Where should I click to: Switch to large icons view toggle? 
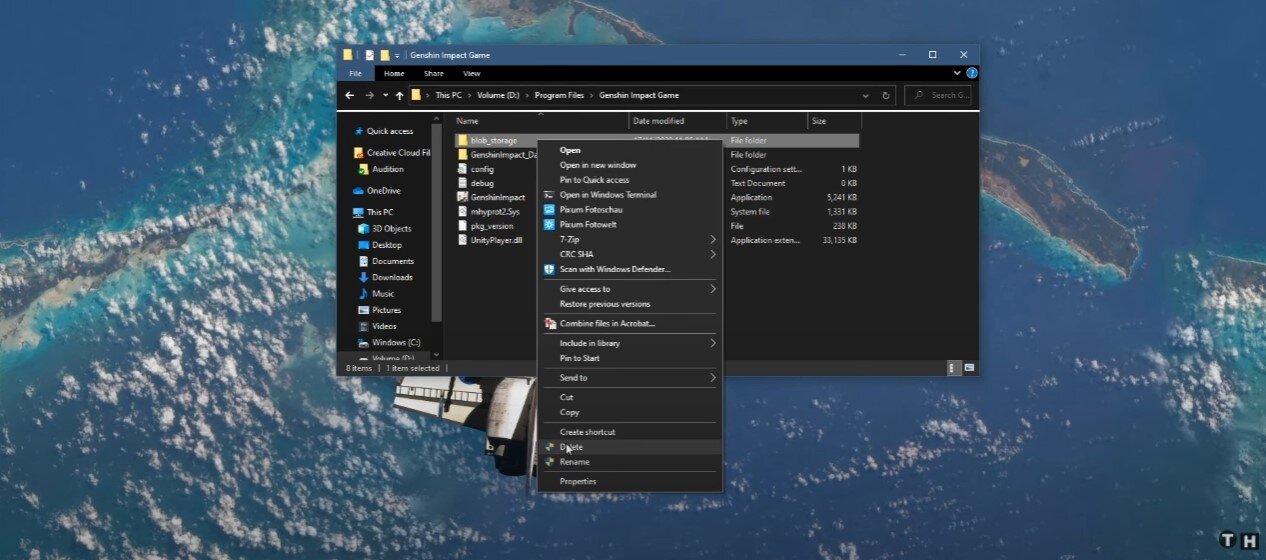point(969,368)
